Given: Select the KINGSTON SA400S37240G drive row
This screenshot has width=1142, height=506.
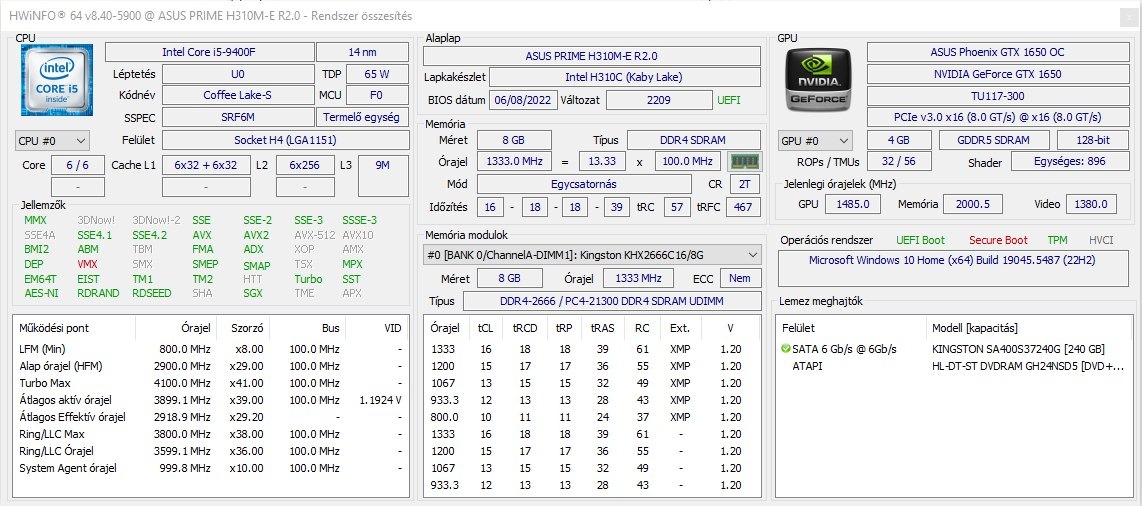Looking at the screenshot, I should [x=954, y=349].
